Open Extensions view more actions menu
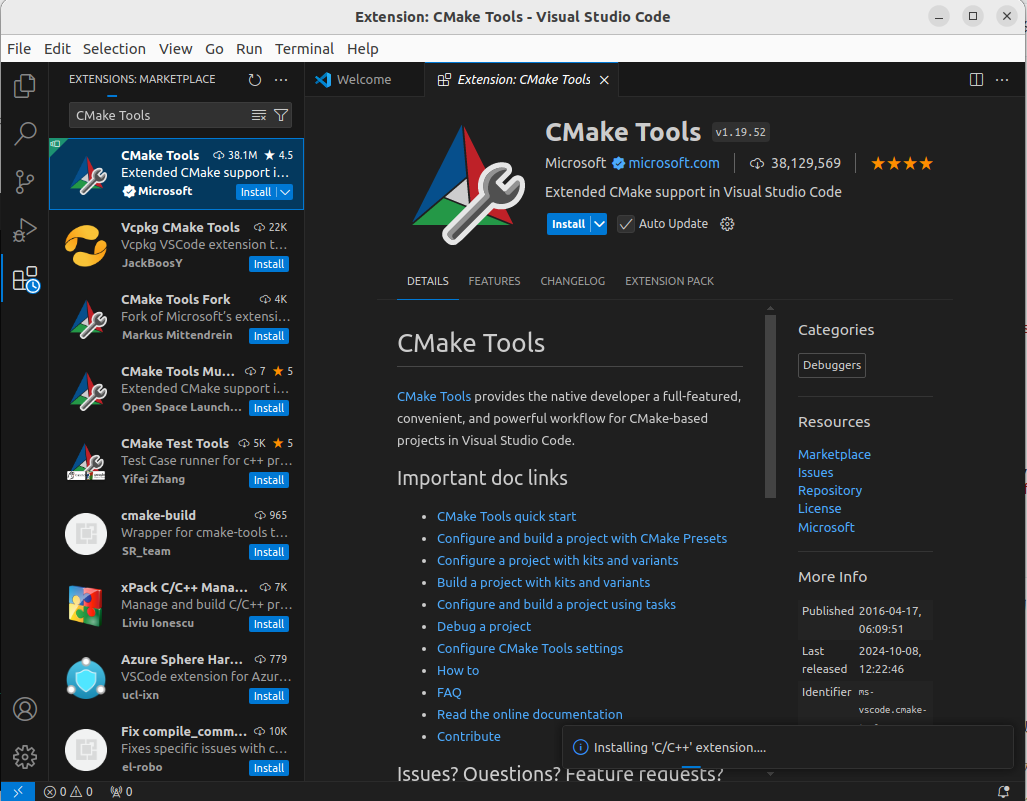Viewport: 1027px width, 801px height. 281,79
